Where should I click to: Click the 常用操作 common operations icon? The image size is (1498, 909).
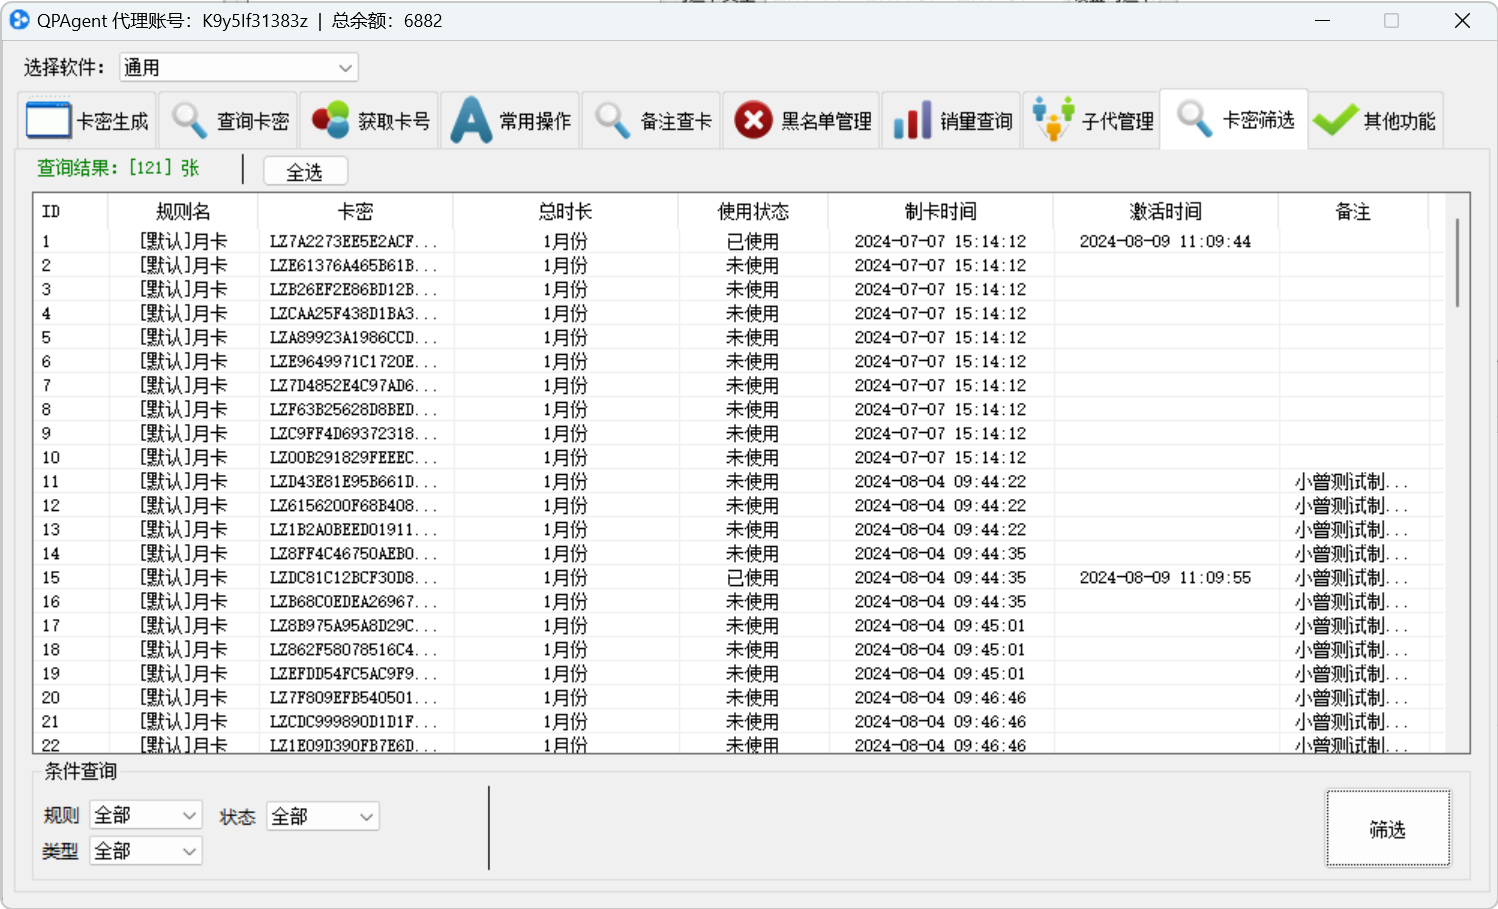tap(511, 119)
